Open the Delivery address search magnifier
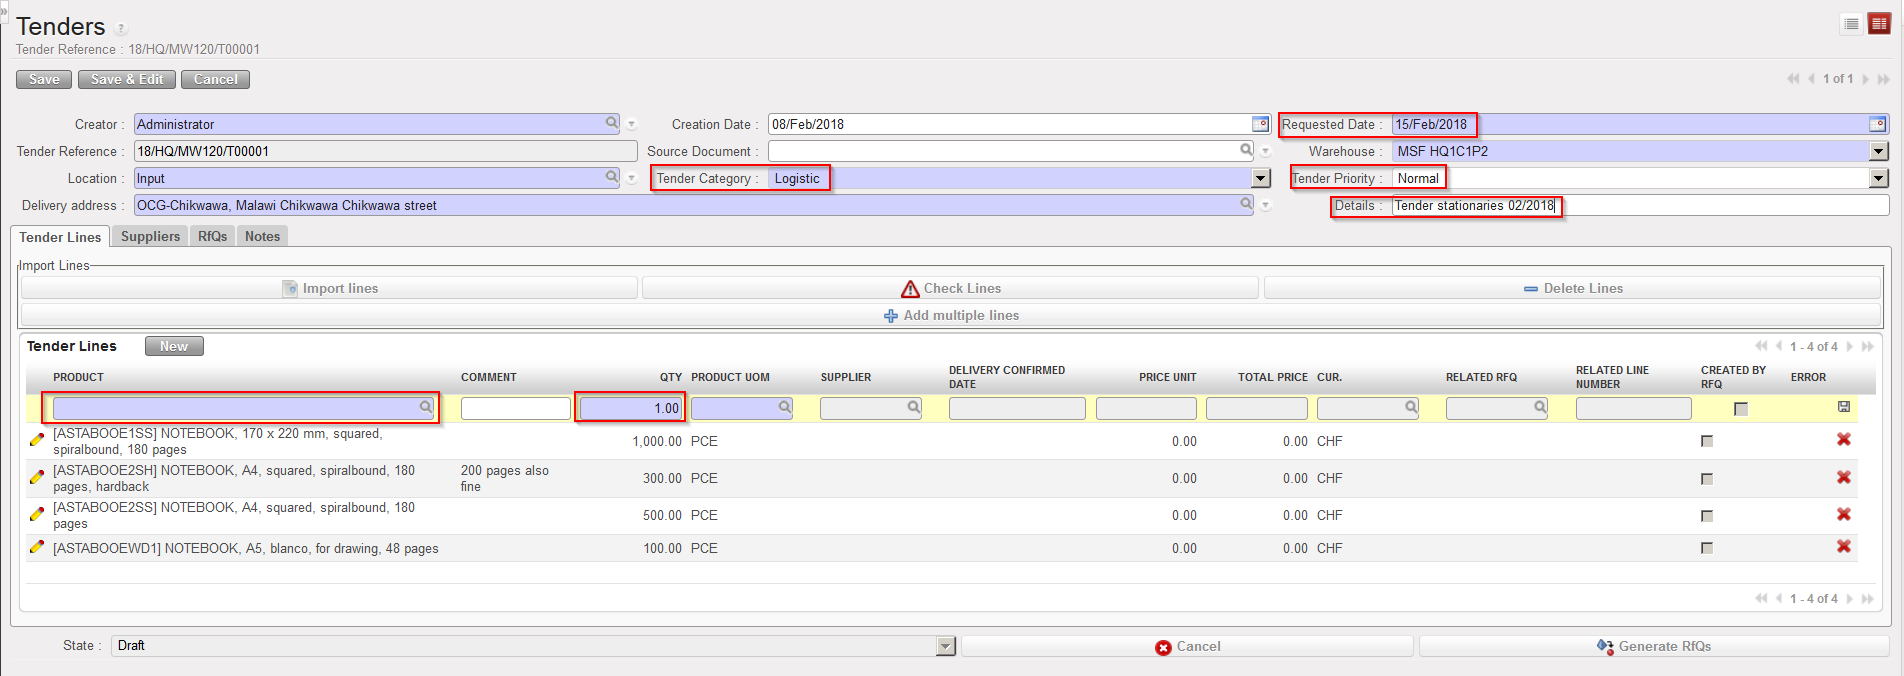 pos(1246,204)
